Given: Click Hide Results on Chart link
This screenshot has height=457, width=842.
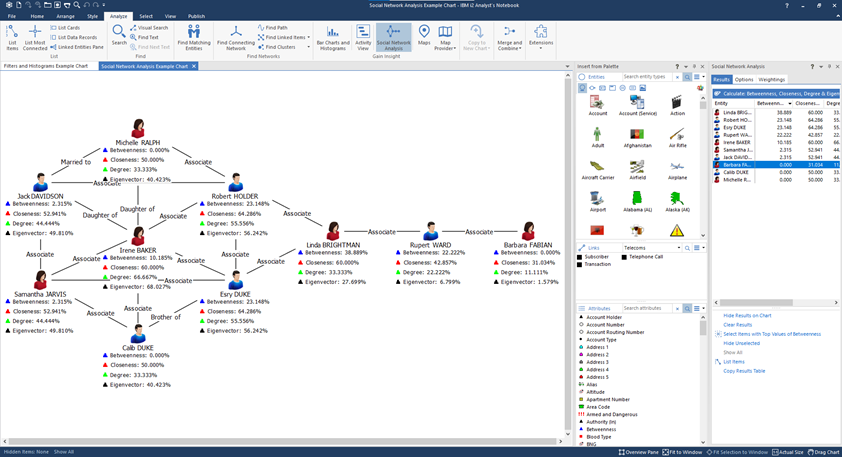Looking at the screenshot, I should coord(747,315).
